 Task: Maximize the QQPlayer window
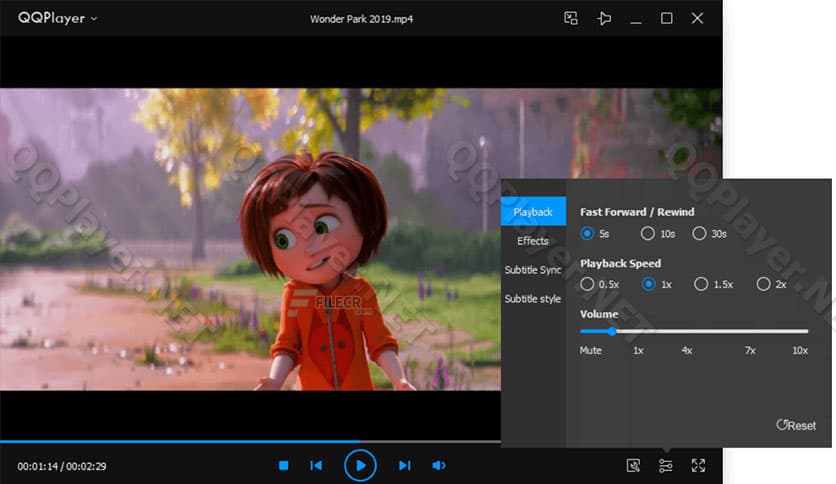click(666, 18)
